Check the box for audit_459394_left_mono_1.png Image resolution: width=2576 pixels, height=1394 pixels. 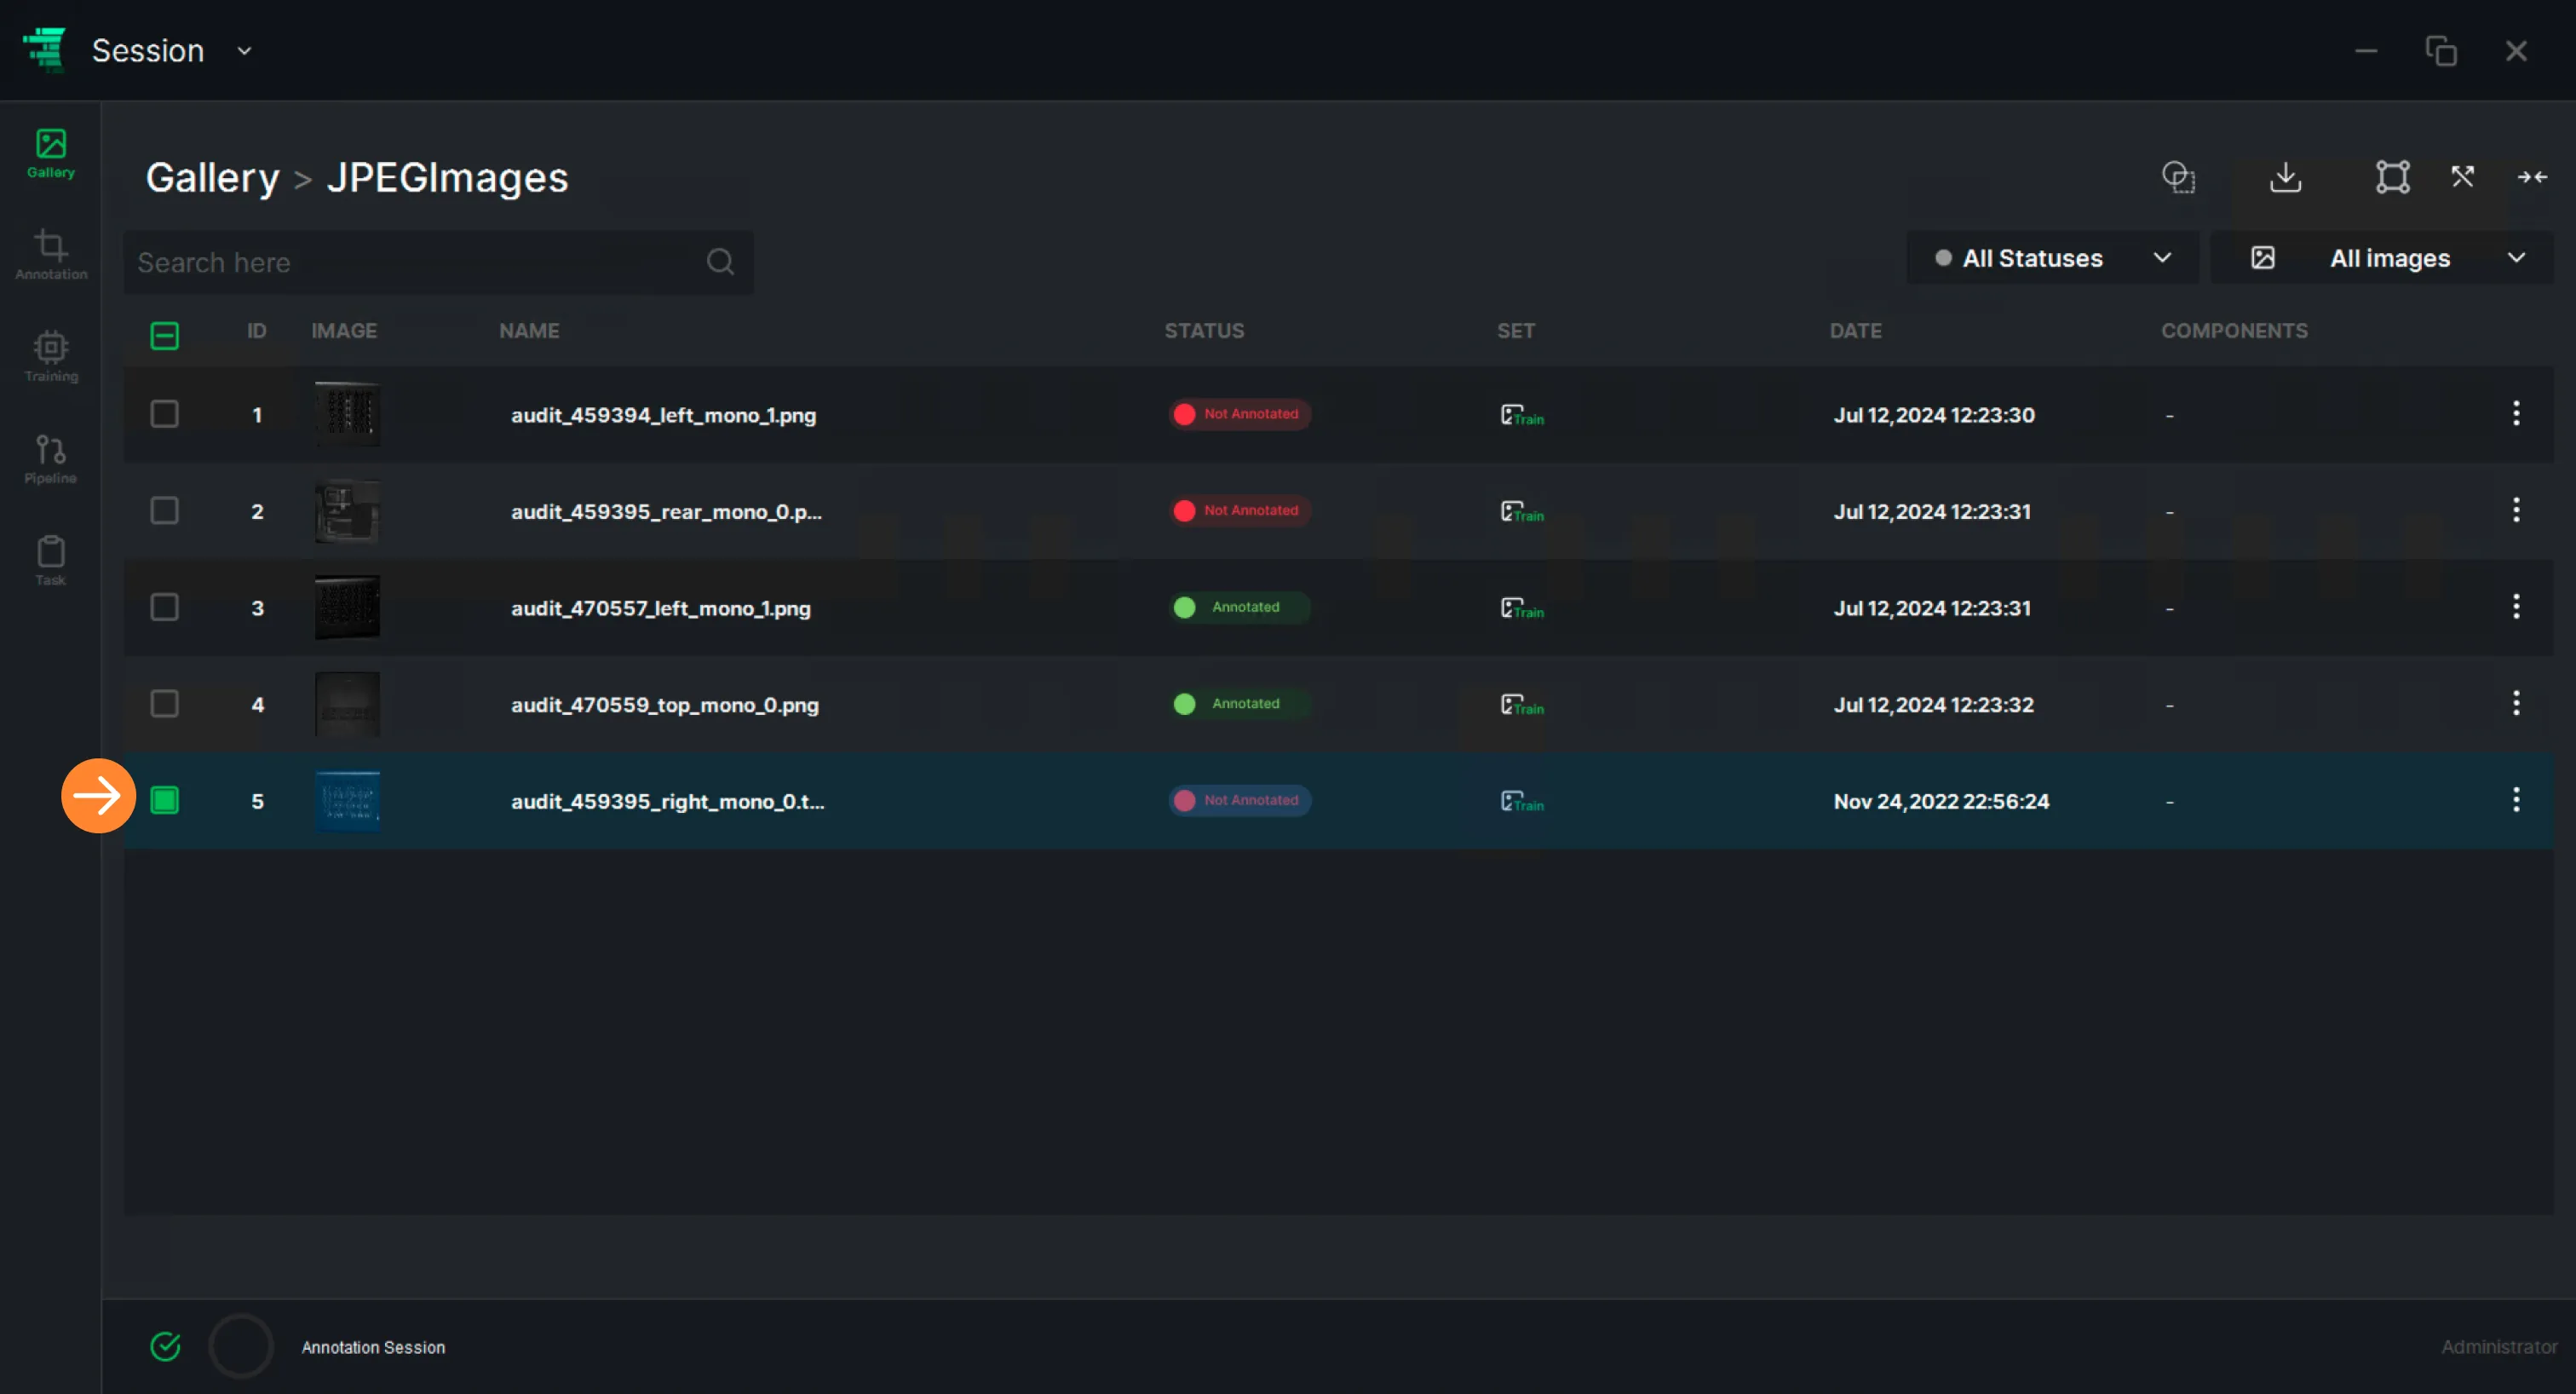coord(165,414)
